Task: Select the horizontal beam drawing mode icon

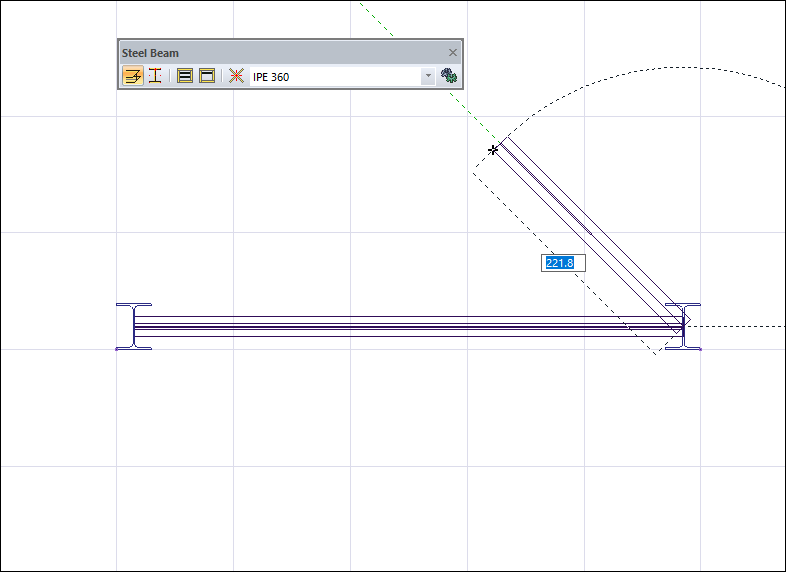Action: 132,76
